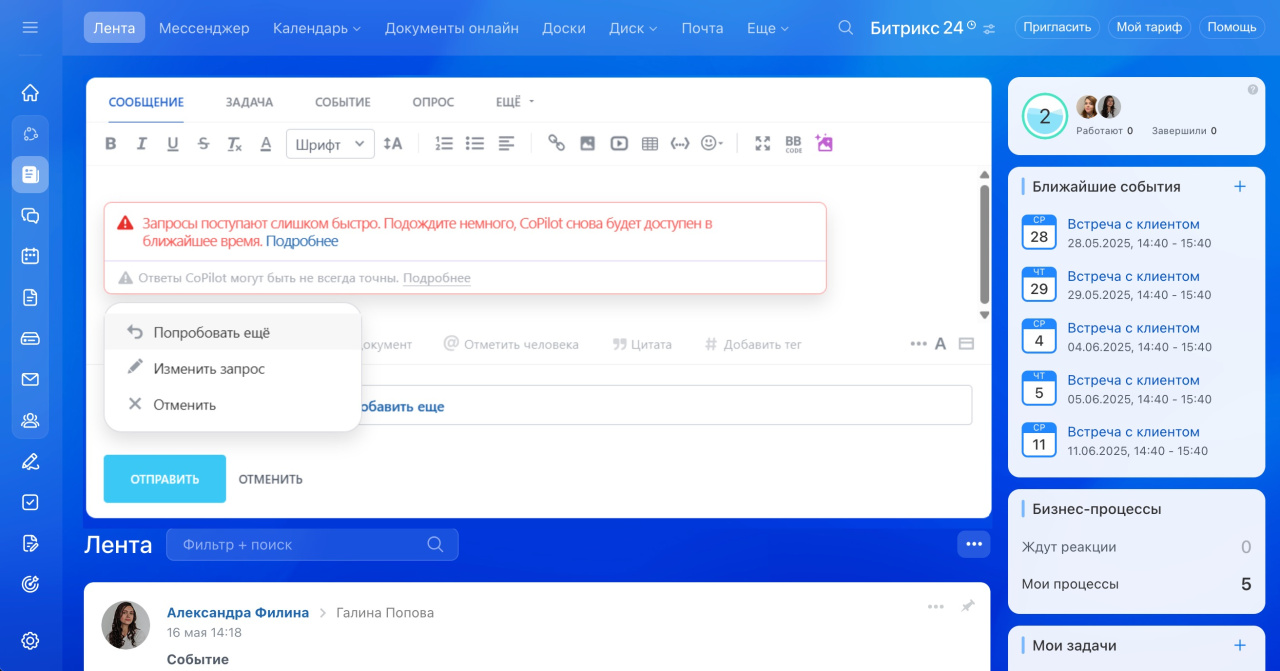Expand the Календарь menu in the top bar
This screenshot has height=671, width=1280.
click(316, 28)
